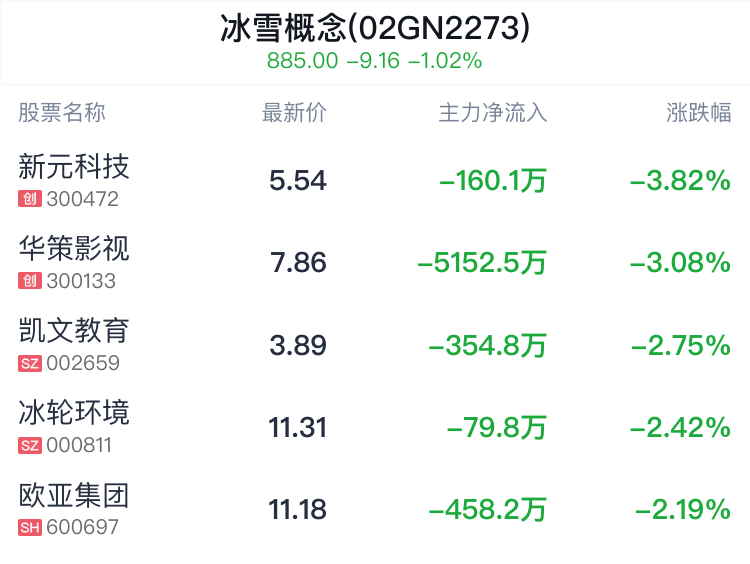Click the 股票名称 column header
This screenshot has width=750, height=564.
point(62,113)
